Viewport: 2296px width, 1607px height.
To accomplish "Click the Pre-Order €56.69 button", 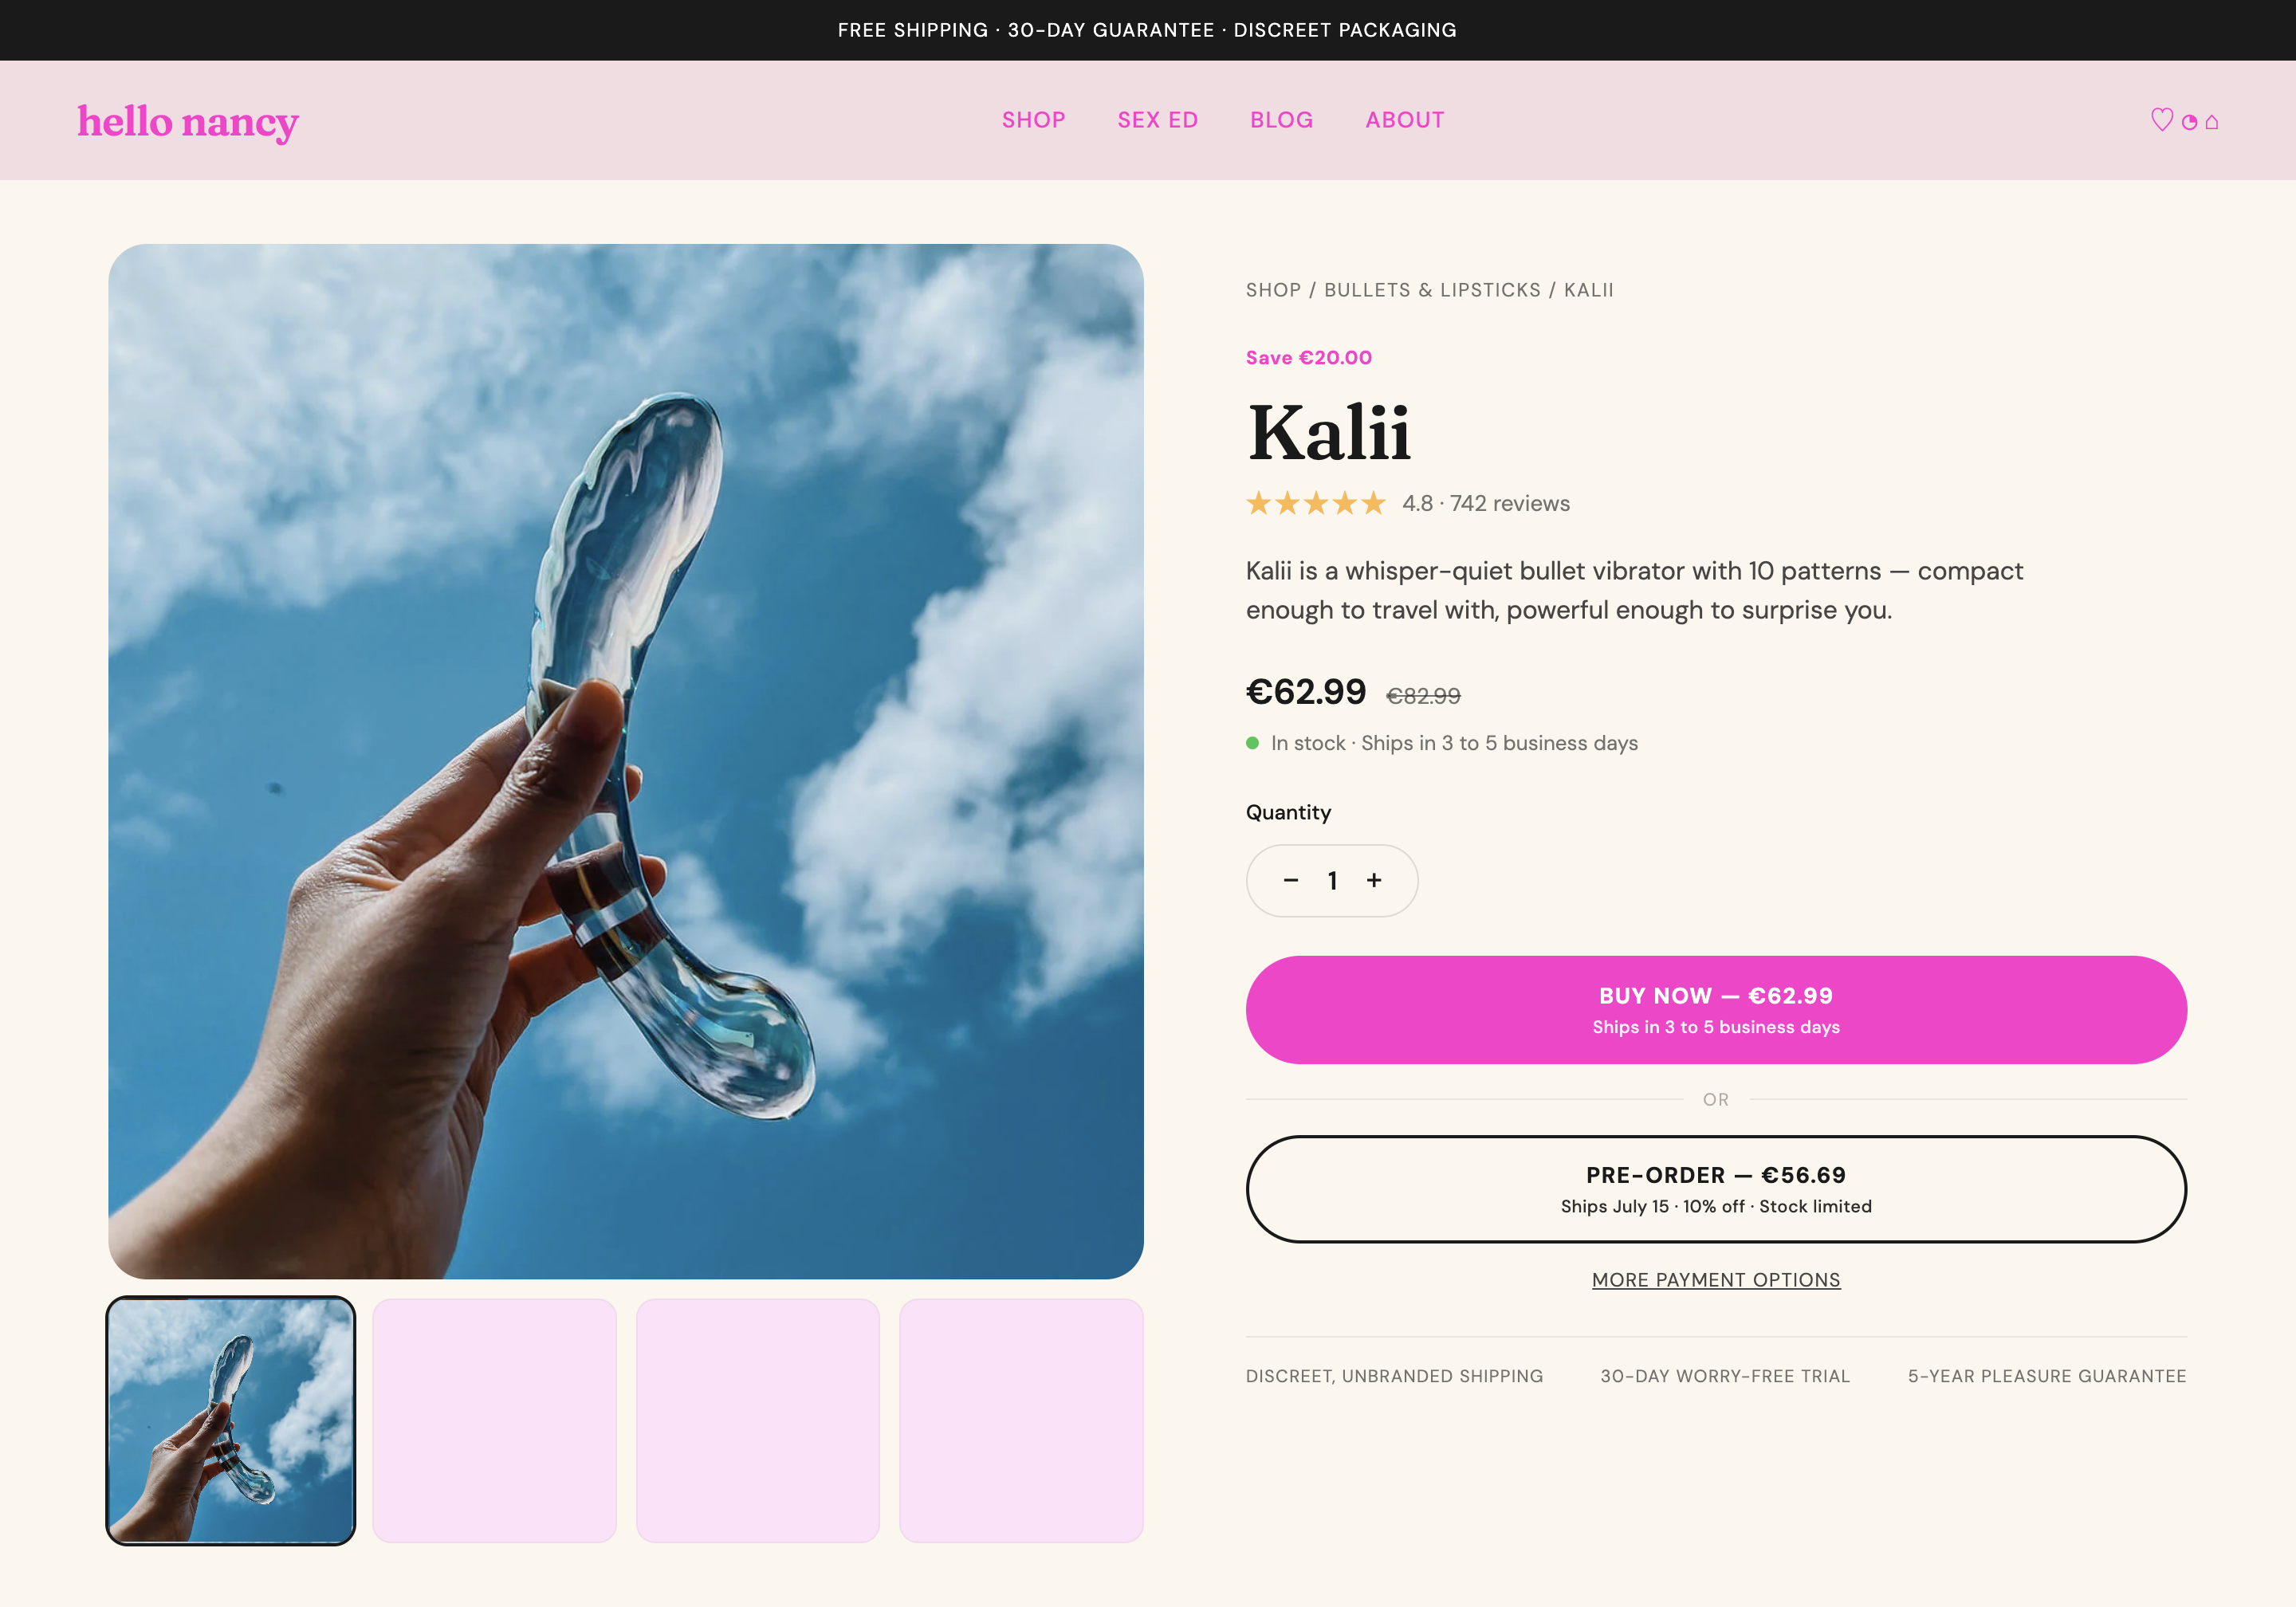I will pyautogui.click(x=1716, y=1189).
